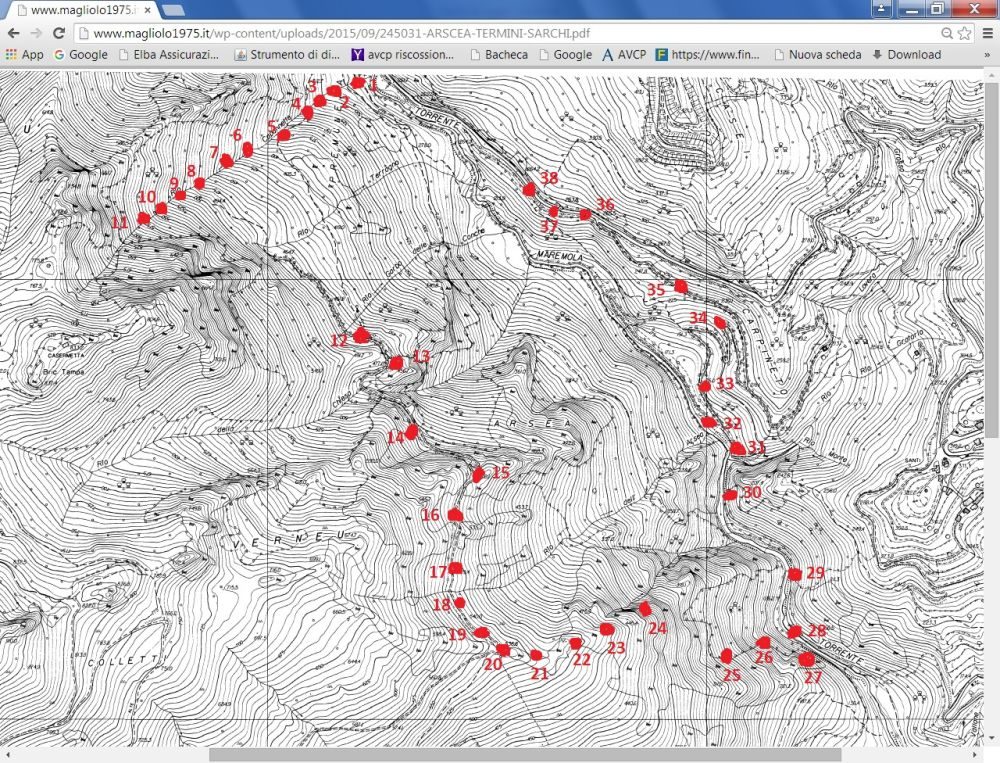Open the Download bookmark
This screenshot has height=763, width=1000.
(x=907, y=55)
